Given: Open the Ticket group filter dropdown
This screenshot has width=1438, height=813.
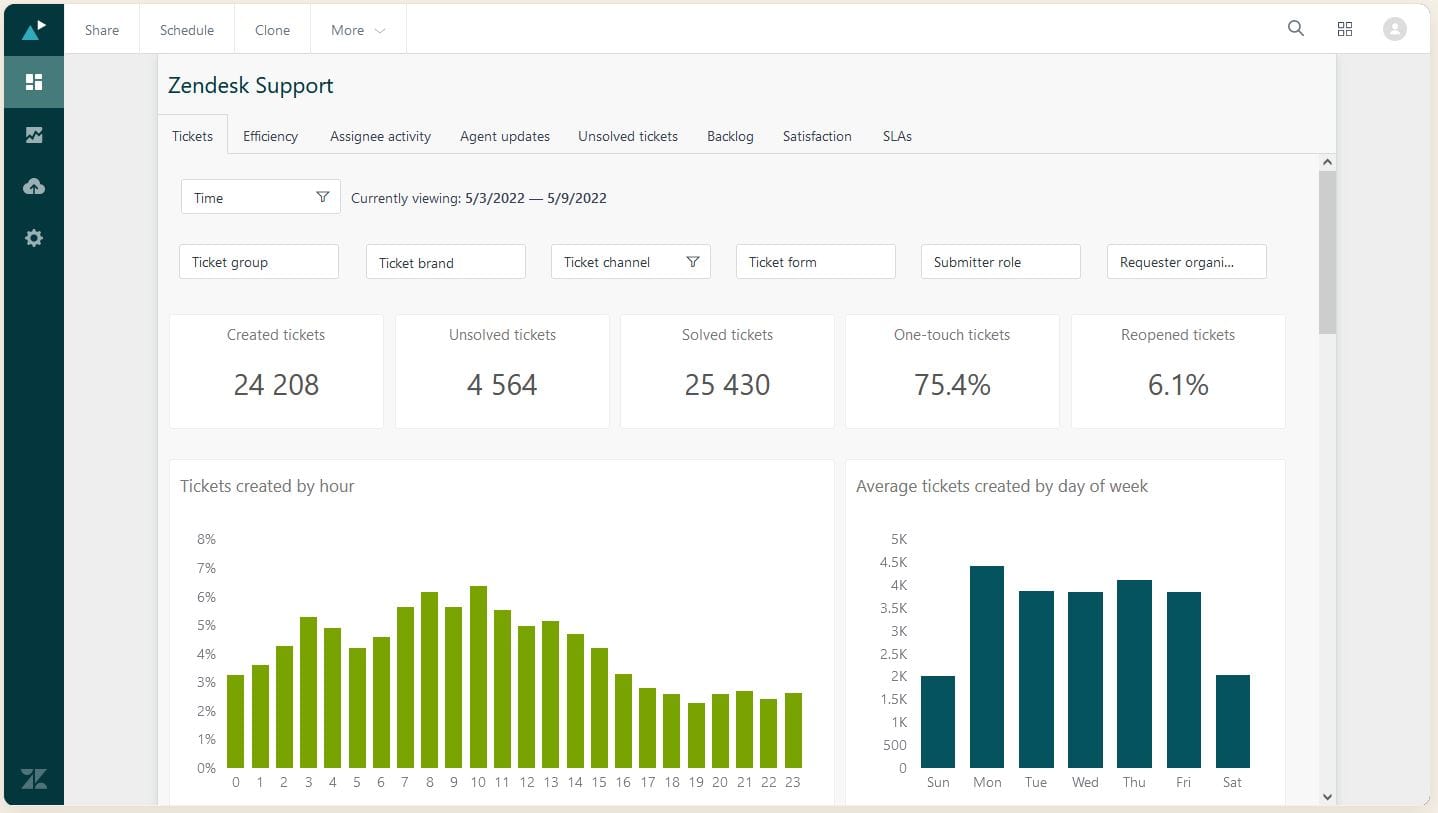Looking at the screenshot, I should click(x=258, y=261).
